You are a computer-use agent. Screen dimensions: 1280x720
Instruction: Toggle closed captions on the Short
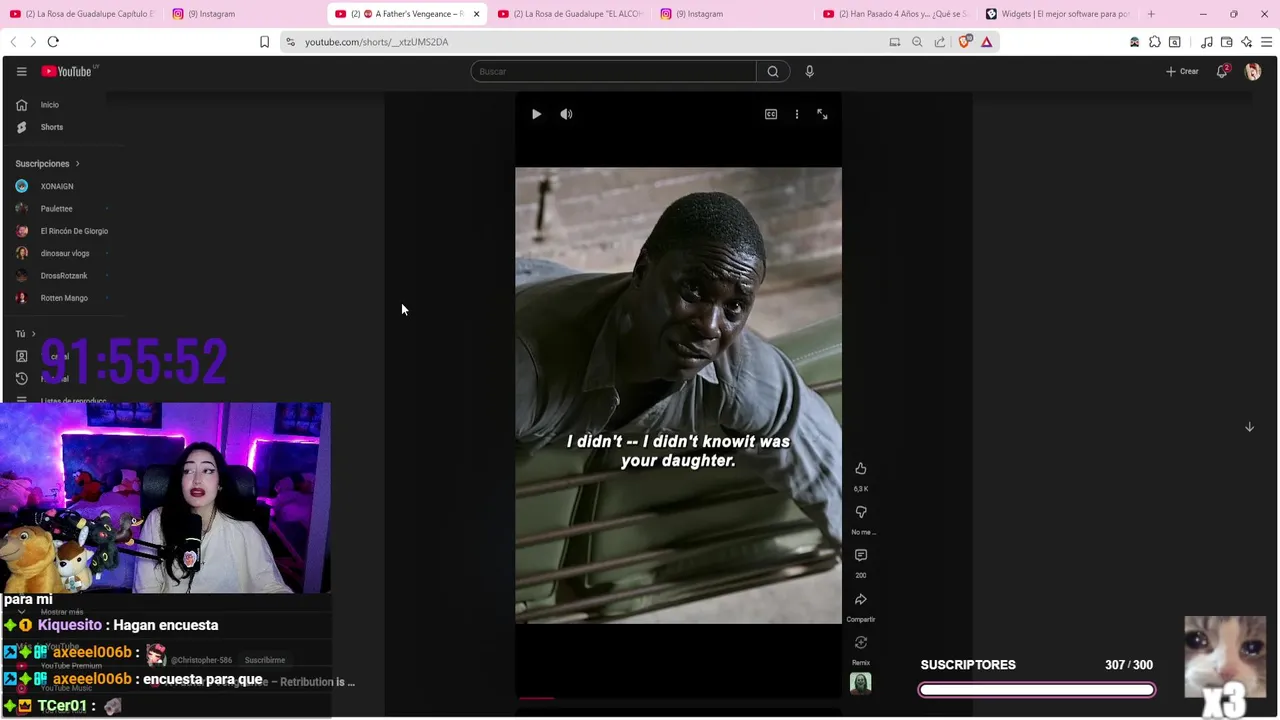[771, 114]
